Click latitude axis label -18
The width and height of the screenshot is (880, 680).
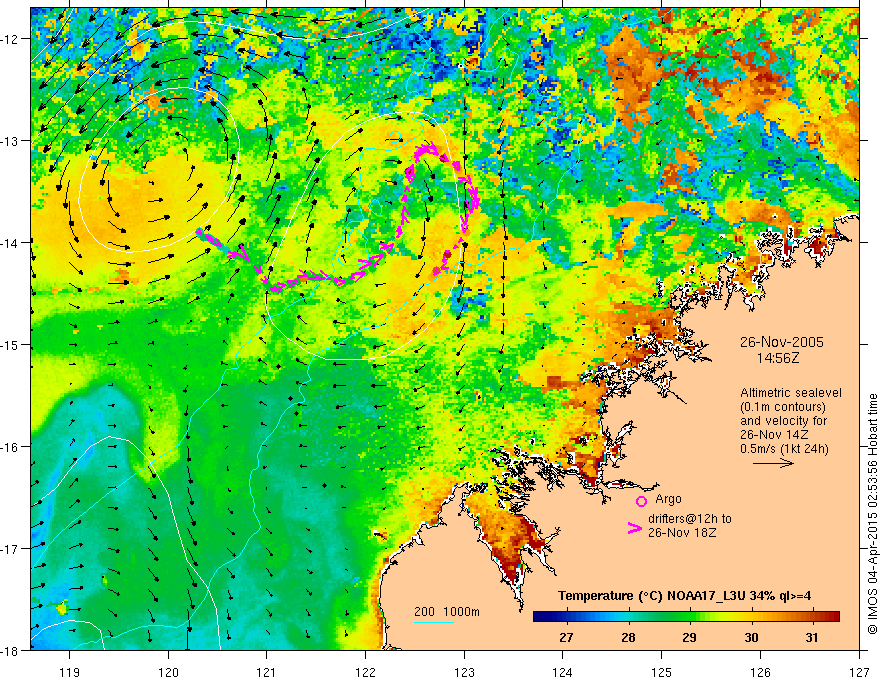coord(11,650)
